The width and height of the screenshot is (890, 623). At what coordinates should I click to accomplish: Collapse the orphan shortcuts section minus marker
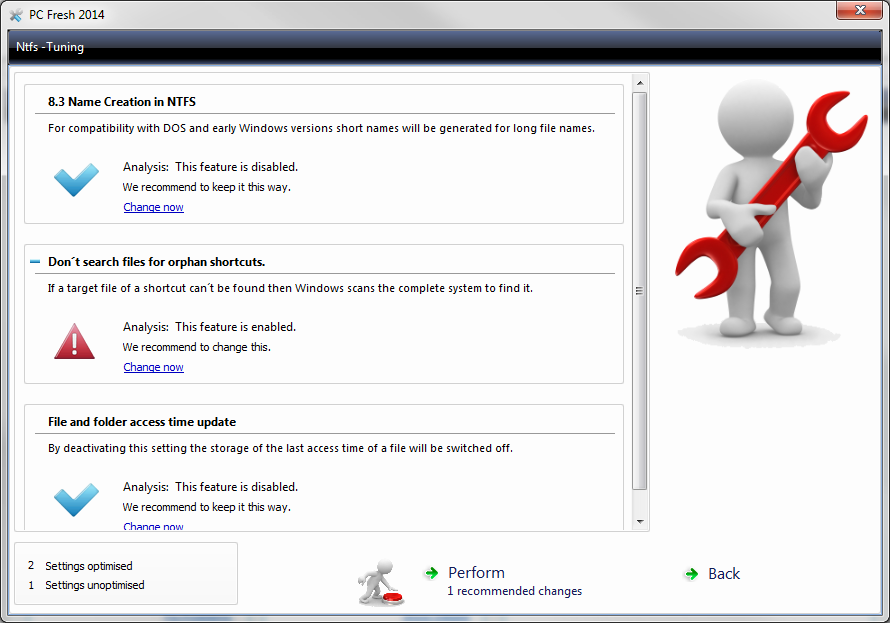[x=35, y=262]
